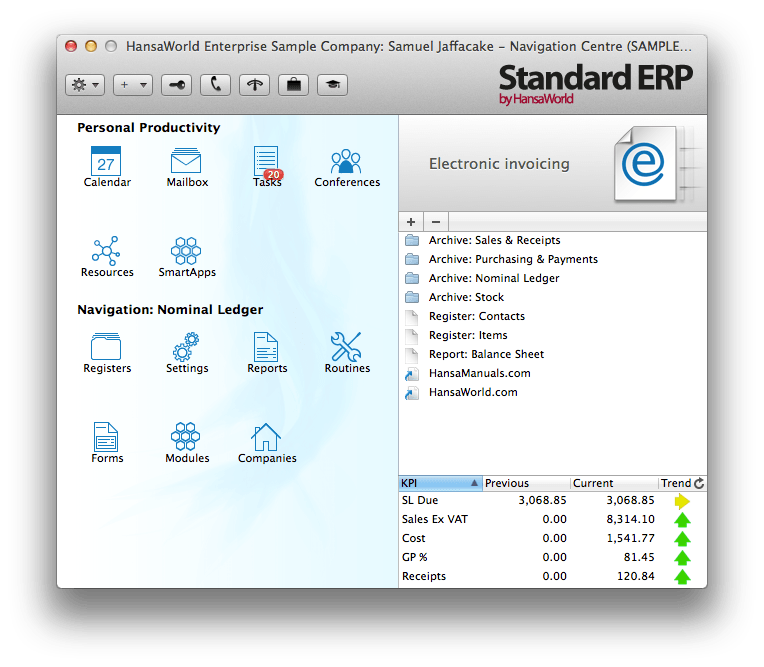Open Archive: Nominal Ledger folder

[553, 278]
